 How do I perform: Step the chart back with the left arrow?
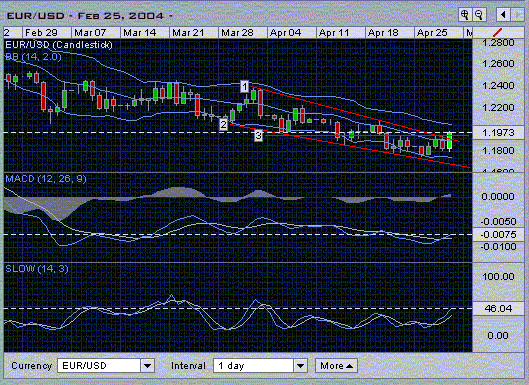click(x=503, y=15)
